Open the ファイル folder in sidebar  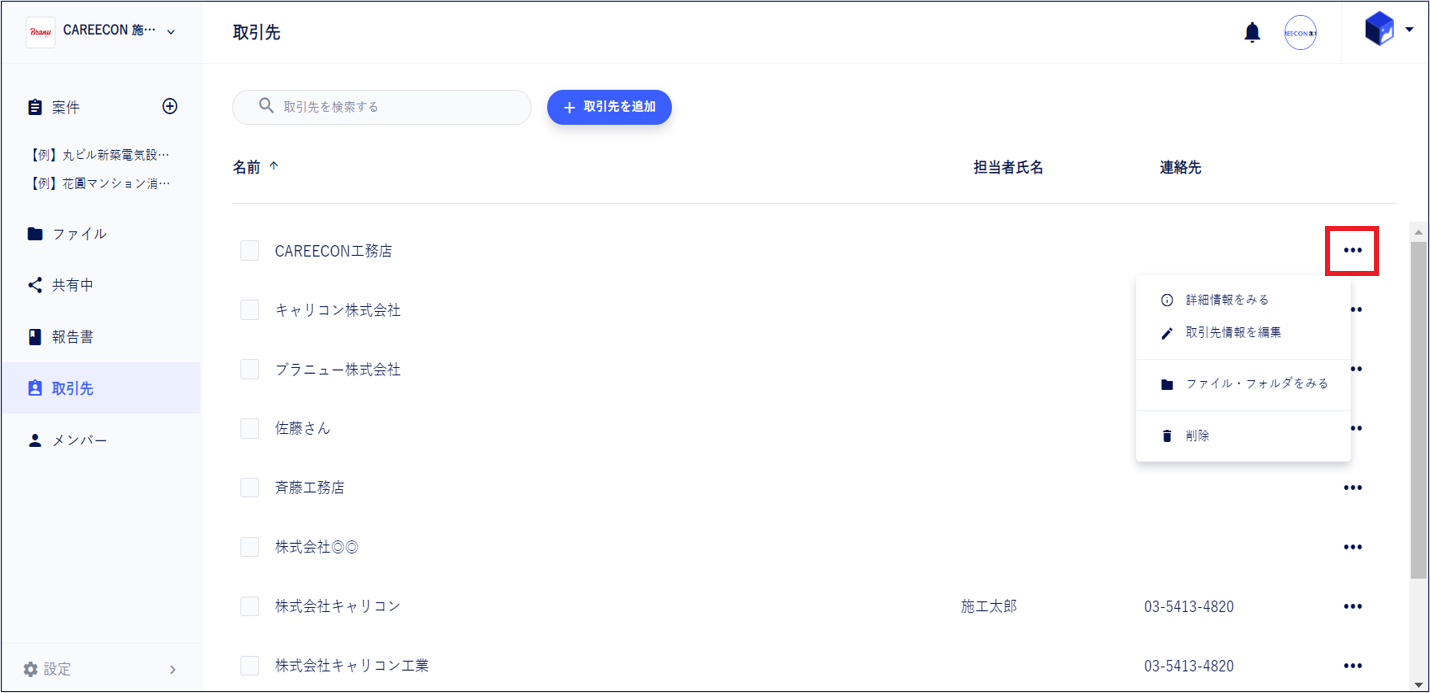[79, 234]
